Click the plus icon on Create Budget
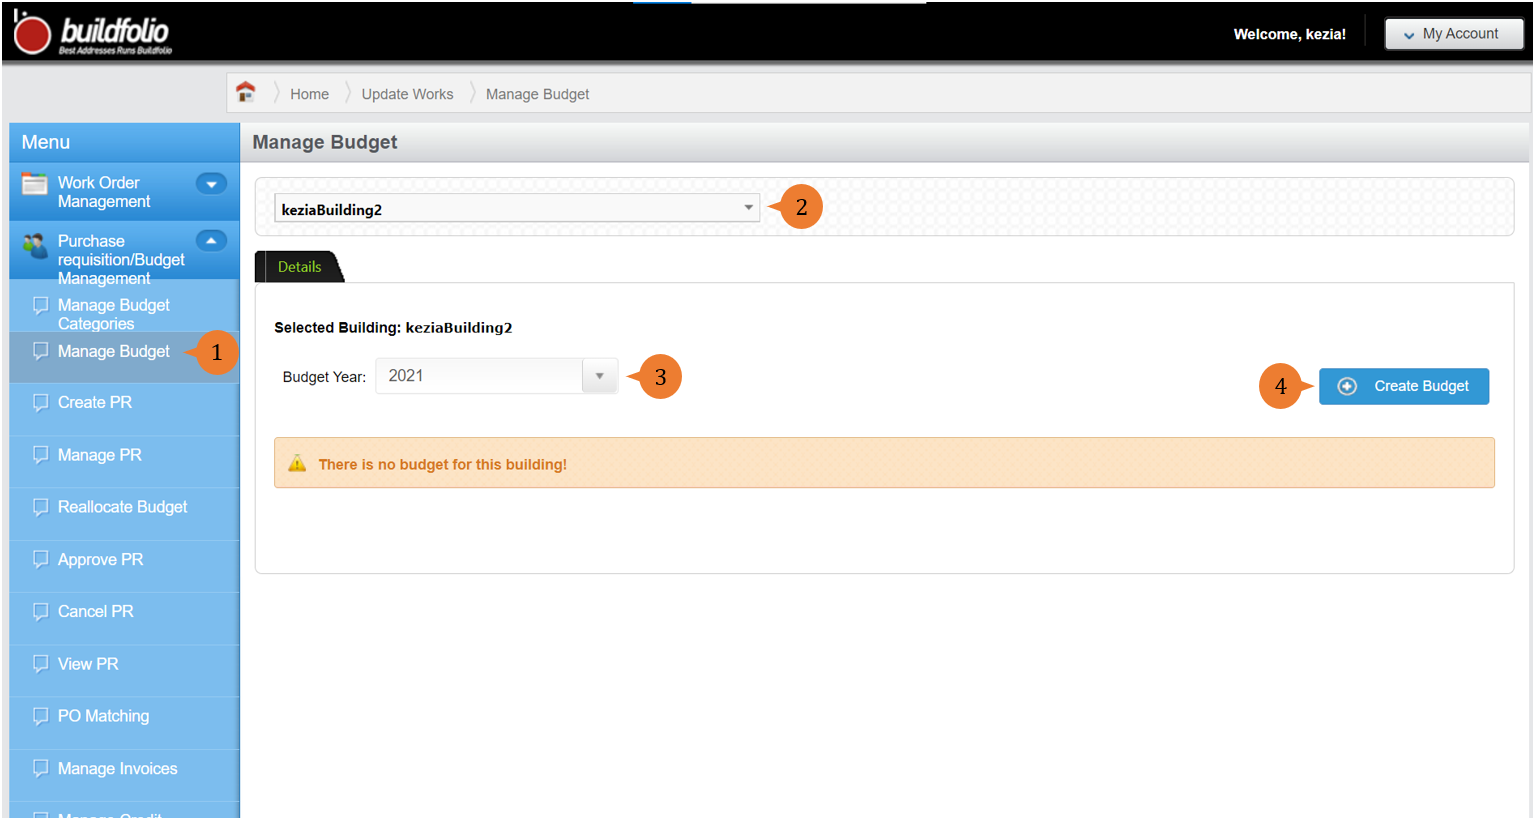The height and width of the screenshot is (819, 1533). point(1347,386)
